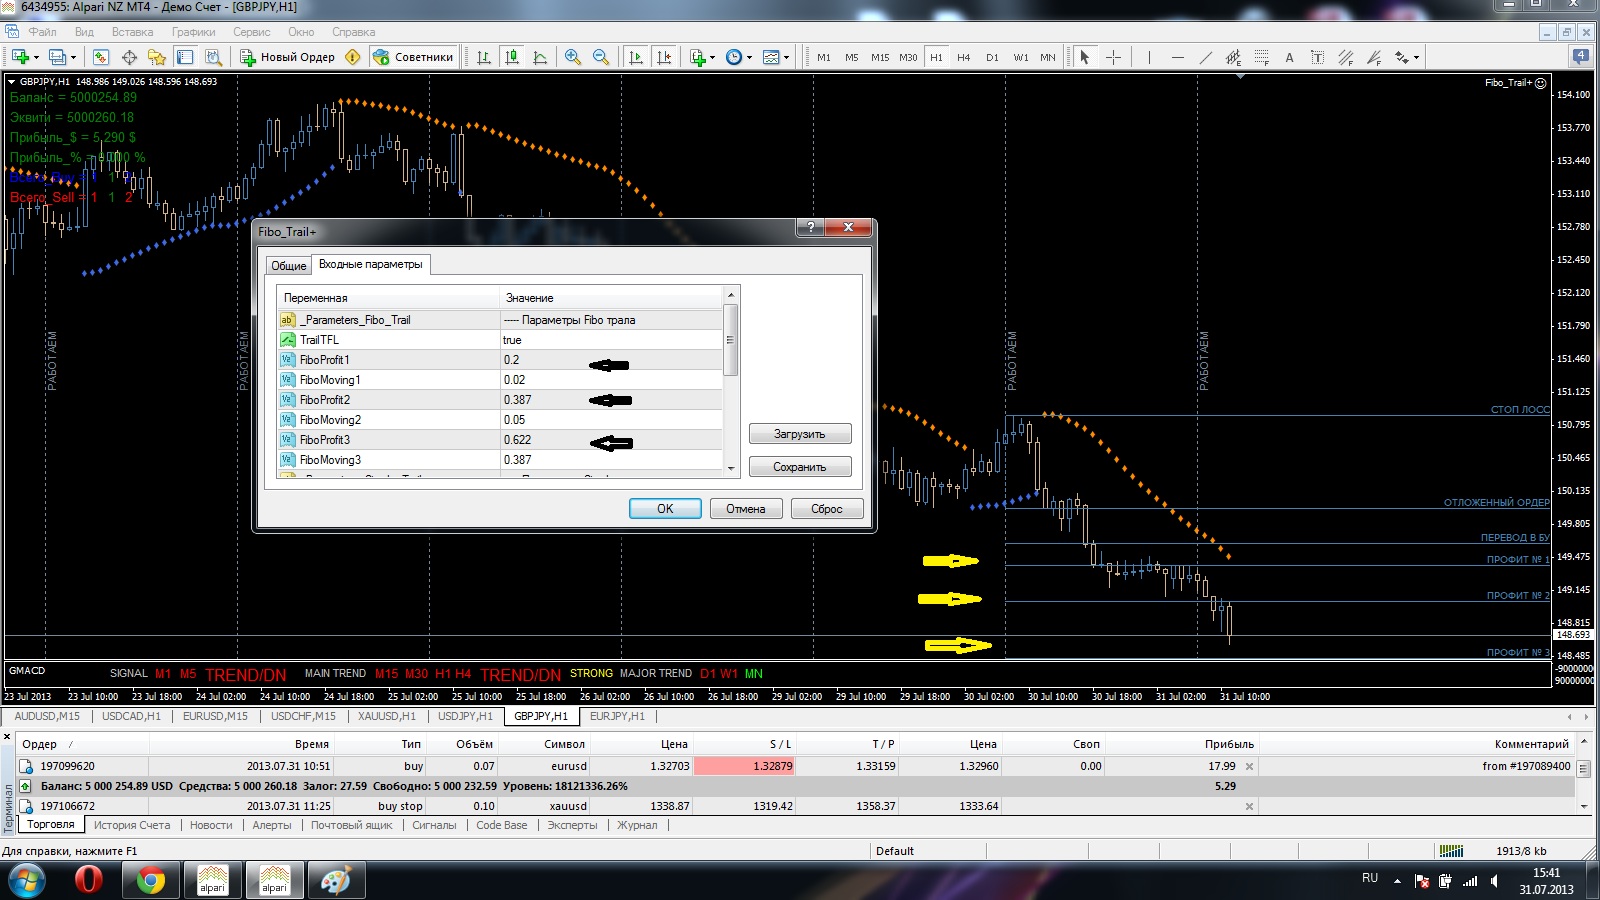Click the zoom in magnifier icon
The height and width of the screenshot is (900, 1600).
pos(573,57)
